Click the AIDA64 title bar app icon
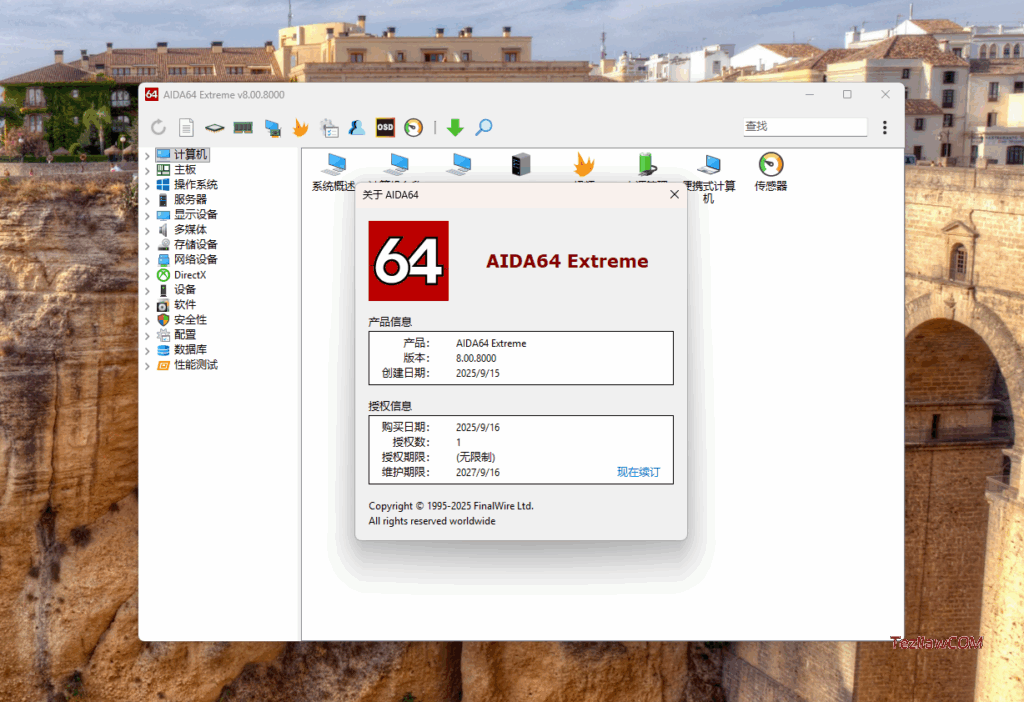1024x702 pixels. pyautogui.click(x=152, y=95)
